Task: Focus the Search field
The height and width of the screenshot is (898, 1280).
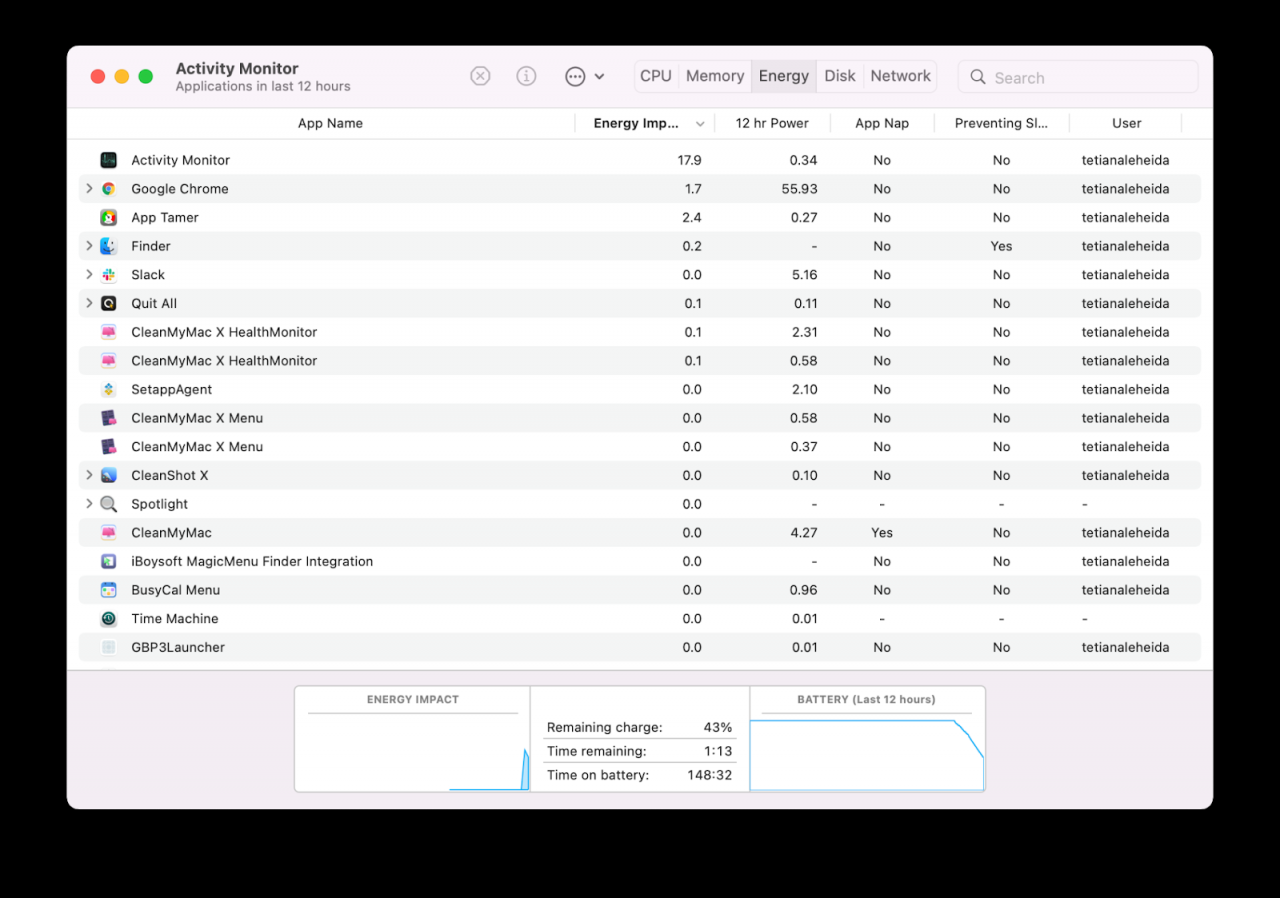Action: coord(1078,77)
